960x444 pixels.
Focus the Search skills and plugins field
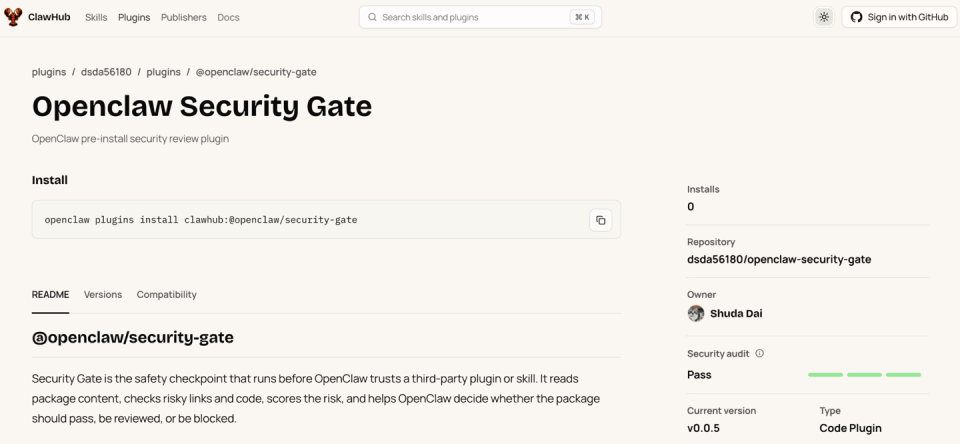(x=480, y=17)
